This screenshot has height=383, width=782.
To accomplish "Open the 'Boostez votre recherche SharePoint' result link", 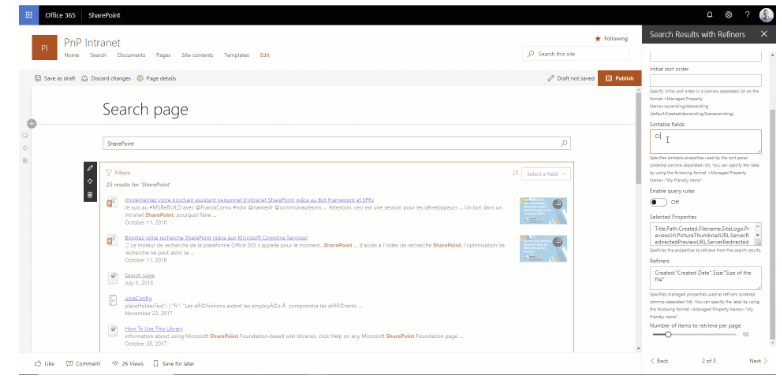I will (216, 237).
